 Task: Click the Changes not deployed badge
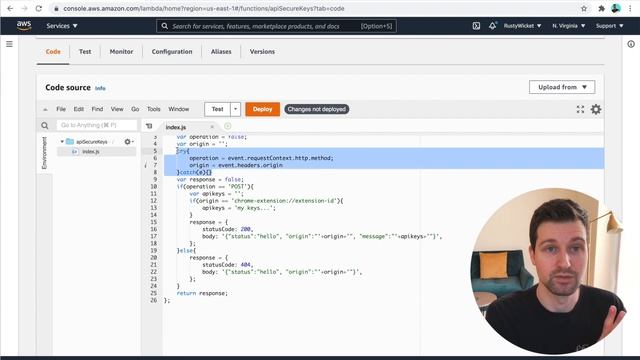[317, 109]
